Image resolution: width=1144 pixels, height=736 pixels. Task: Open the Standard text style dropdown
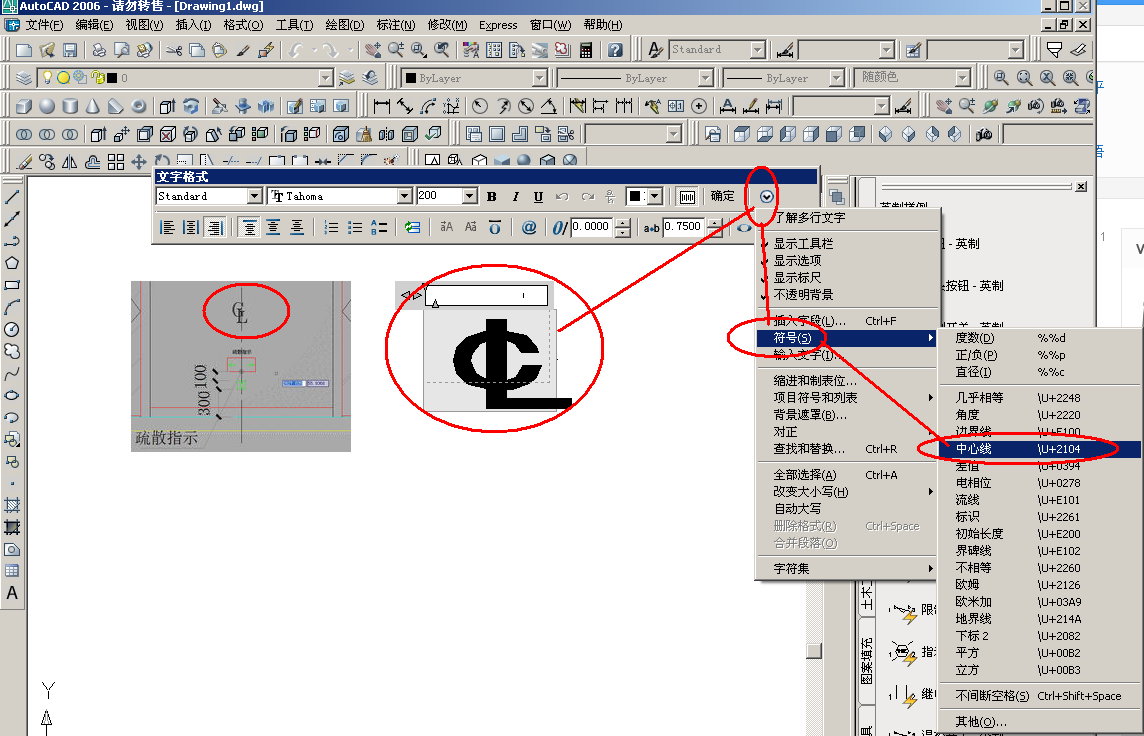[x=255, y=195]
